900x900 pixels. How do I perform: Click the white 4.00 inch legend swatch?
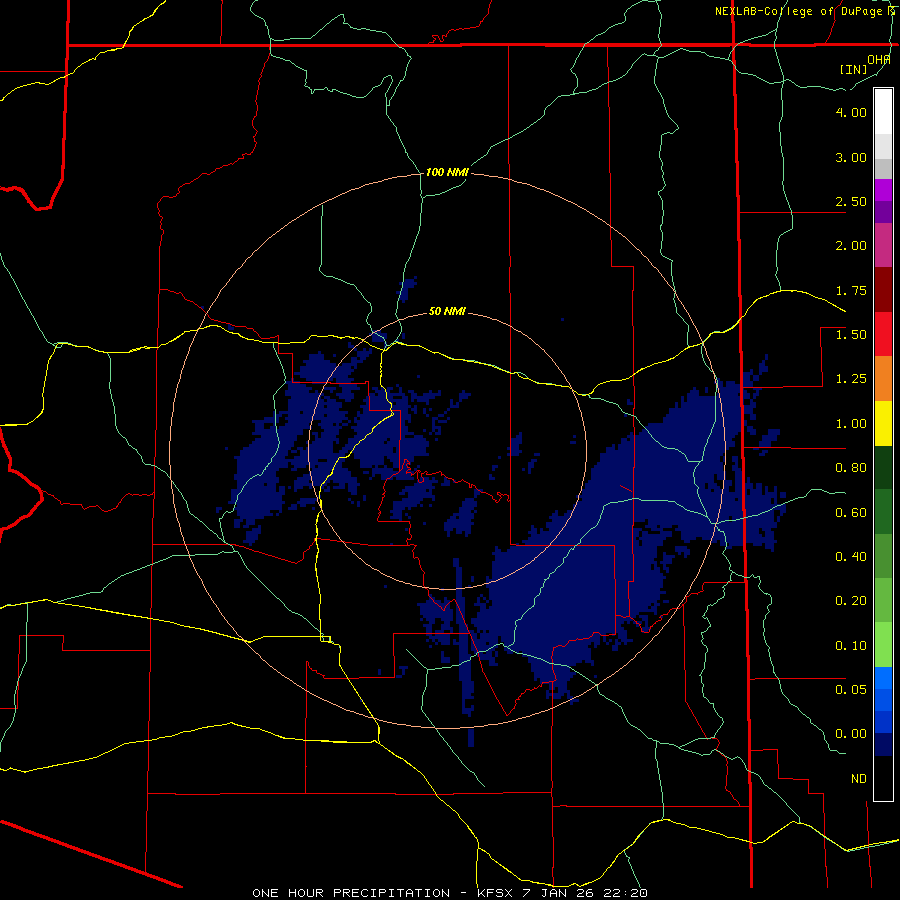click(x=883, y=112)
